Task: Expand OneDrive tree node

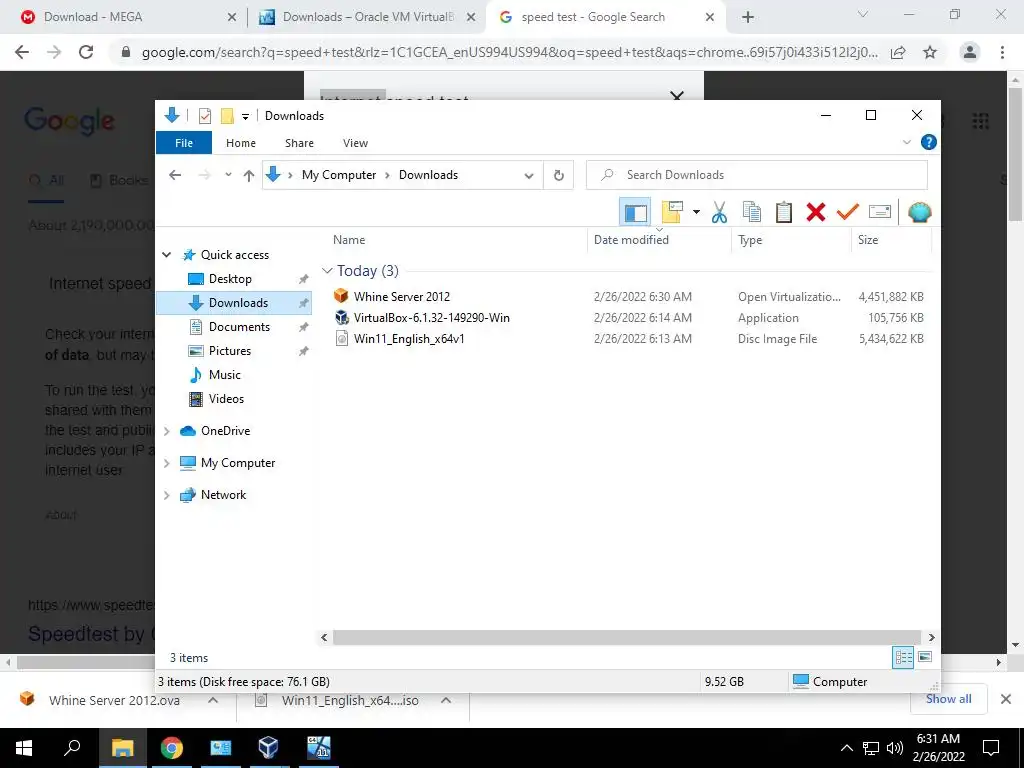Action: pos(167,431)
